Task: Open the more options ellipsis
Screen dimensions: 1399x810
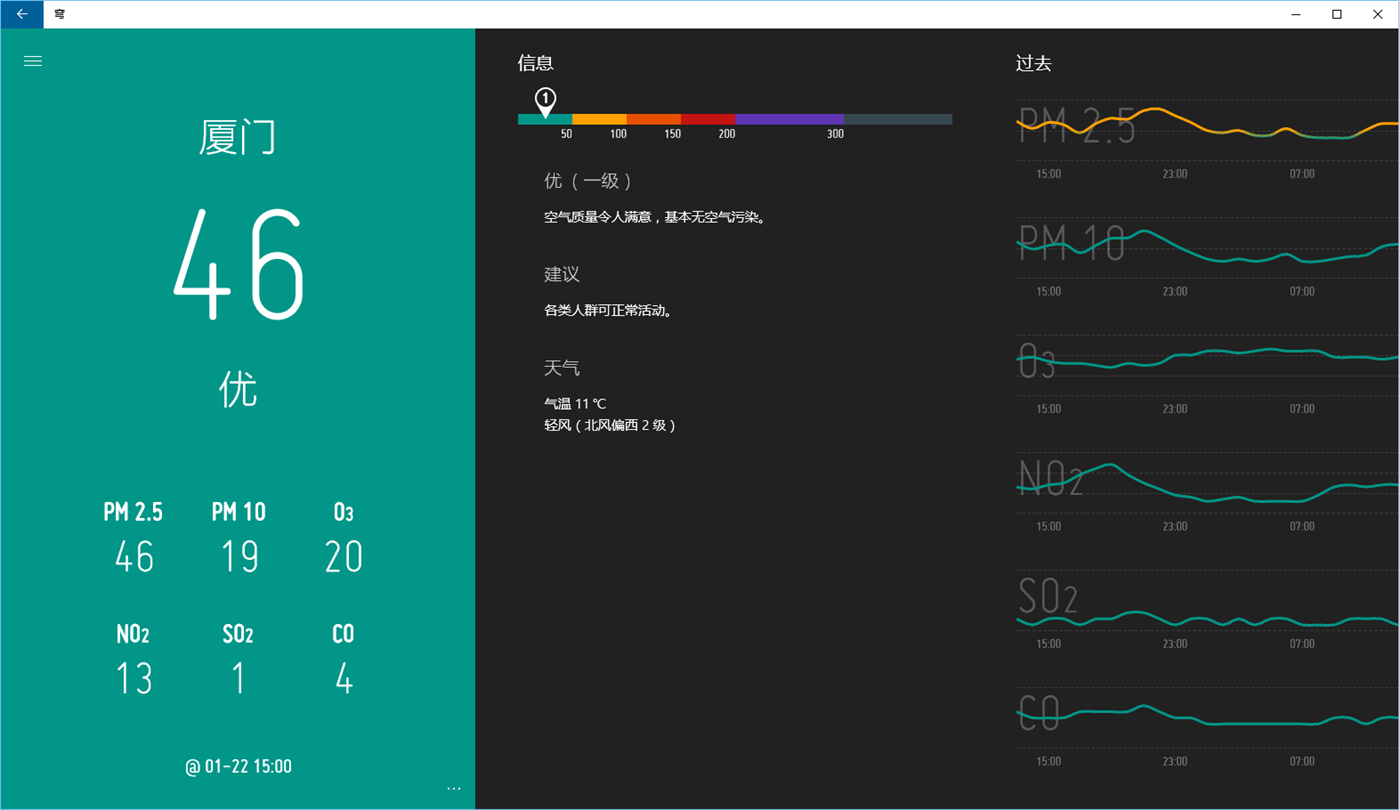Action: 454,788
